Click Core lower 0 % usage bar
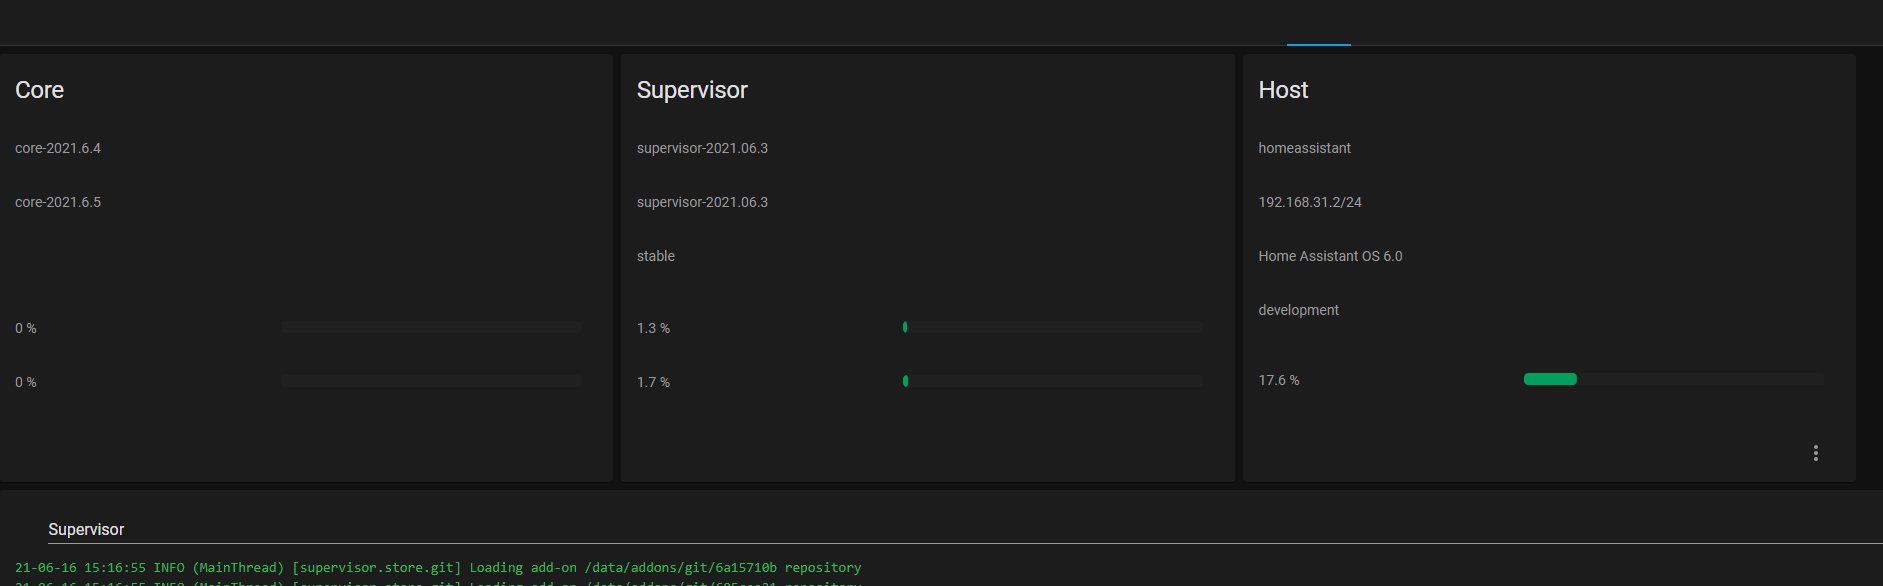This screenshot has height=586, width=1883. [x=431, y=381]
